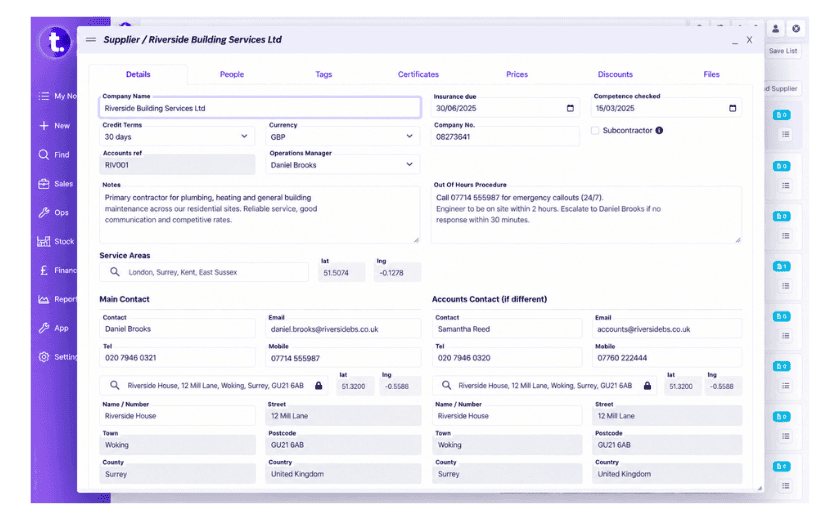Expand the Credit Terms dropdown

point(177,137)
